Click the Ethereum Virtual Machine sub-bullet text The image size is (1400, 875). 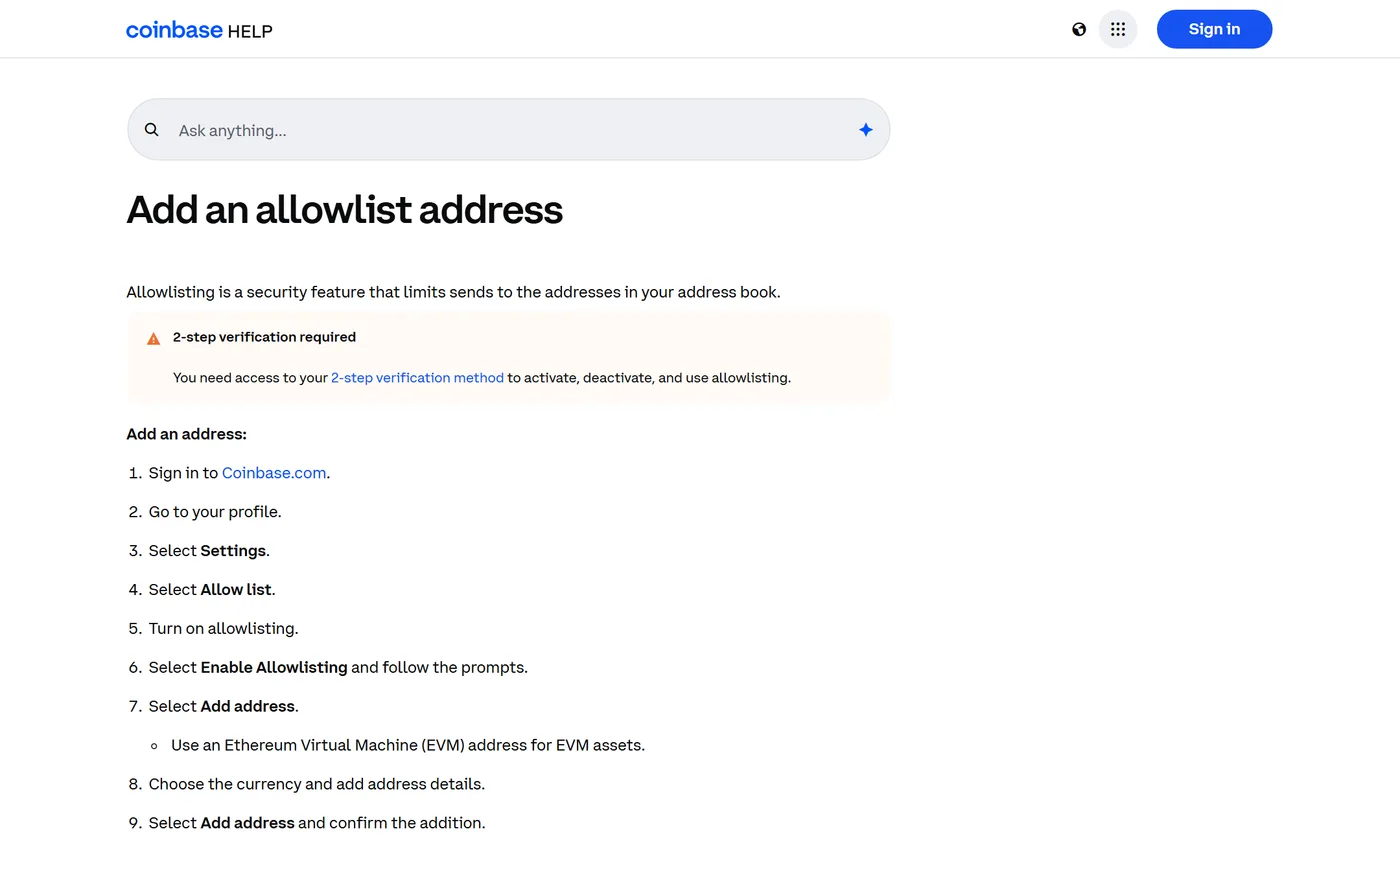coord(408,746)
